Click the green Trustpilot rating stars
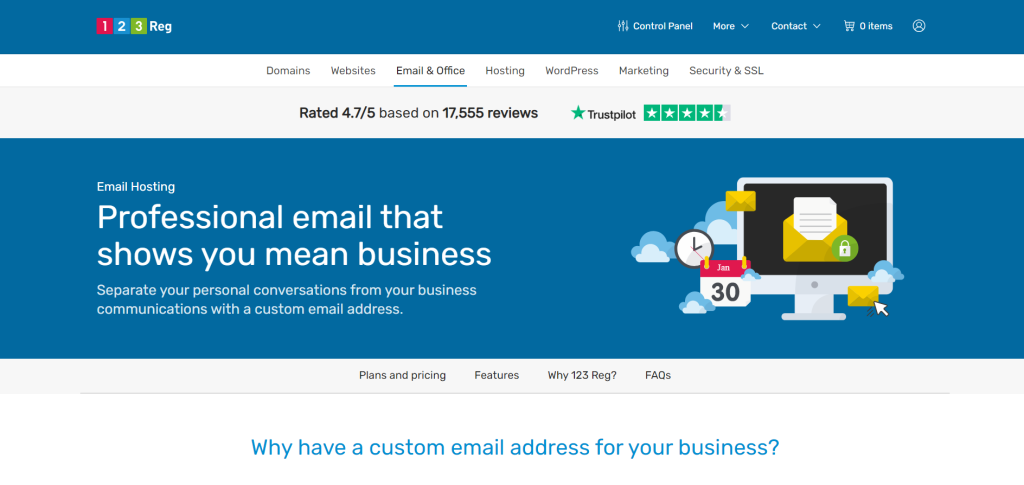1024x485 pixels. [x=687, y=113]
